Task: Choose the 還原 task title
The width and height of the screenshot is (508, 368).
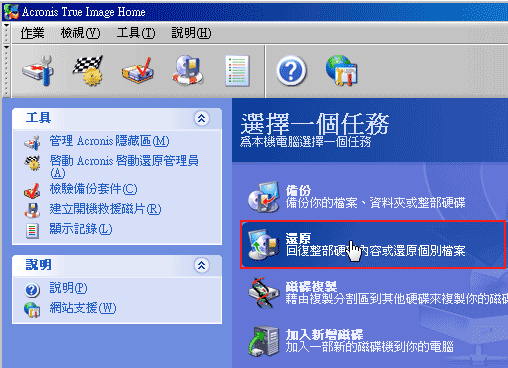Action: click(298, 238)
